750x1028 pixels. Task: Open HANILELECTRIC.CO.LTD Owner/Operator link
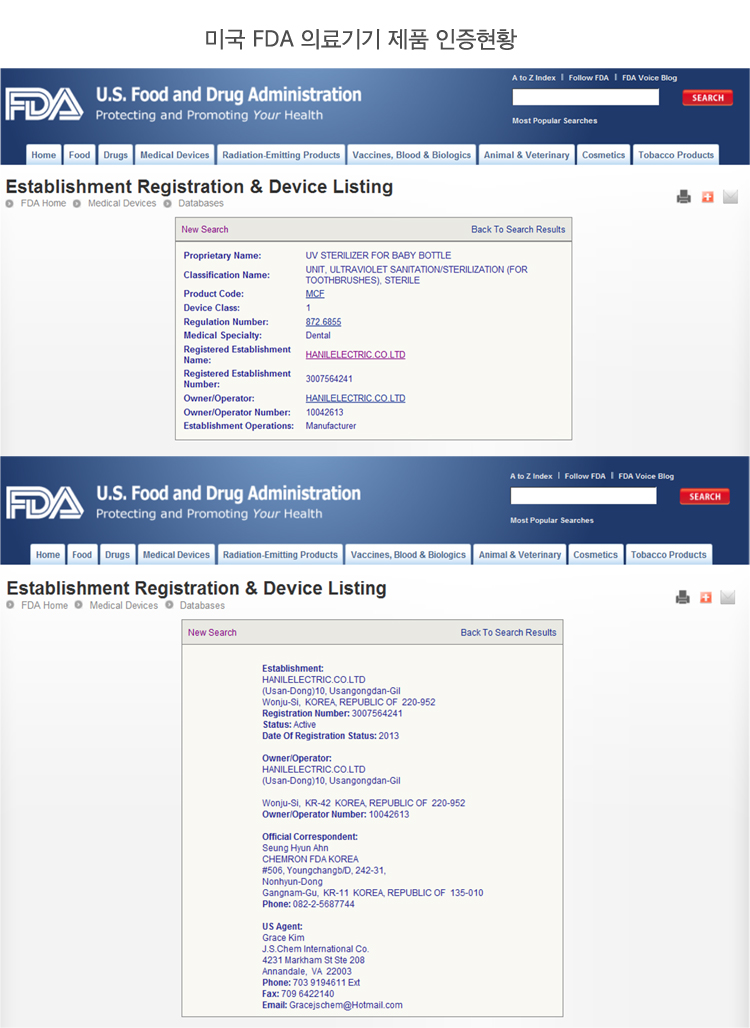(355, 398)
